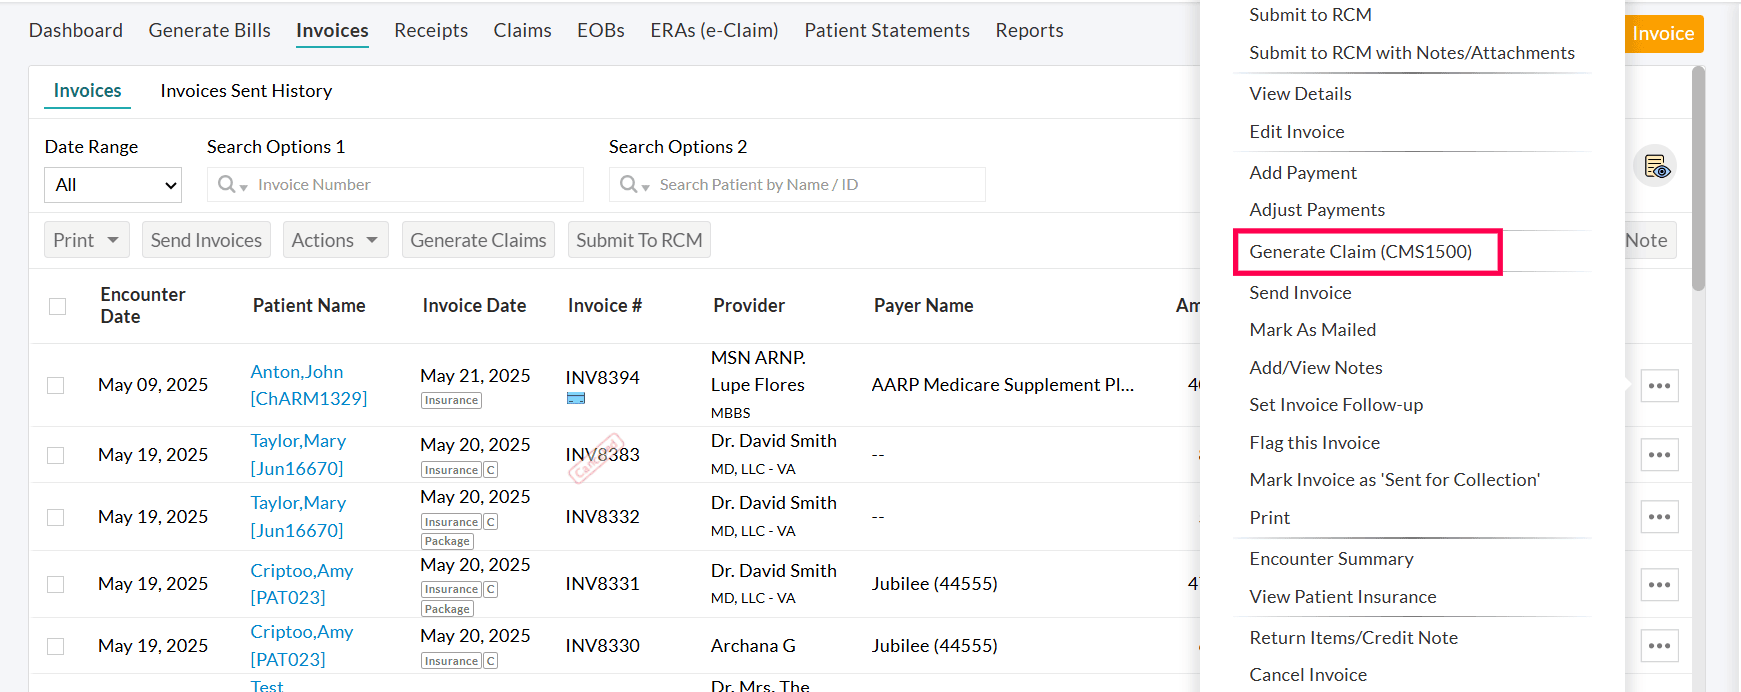Open the Receipts tab
1741x692 pixels.
431,30
